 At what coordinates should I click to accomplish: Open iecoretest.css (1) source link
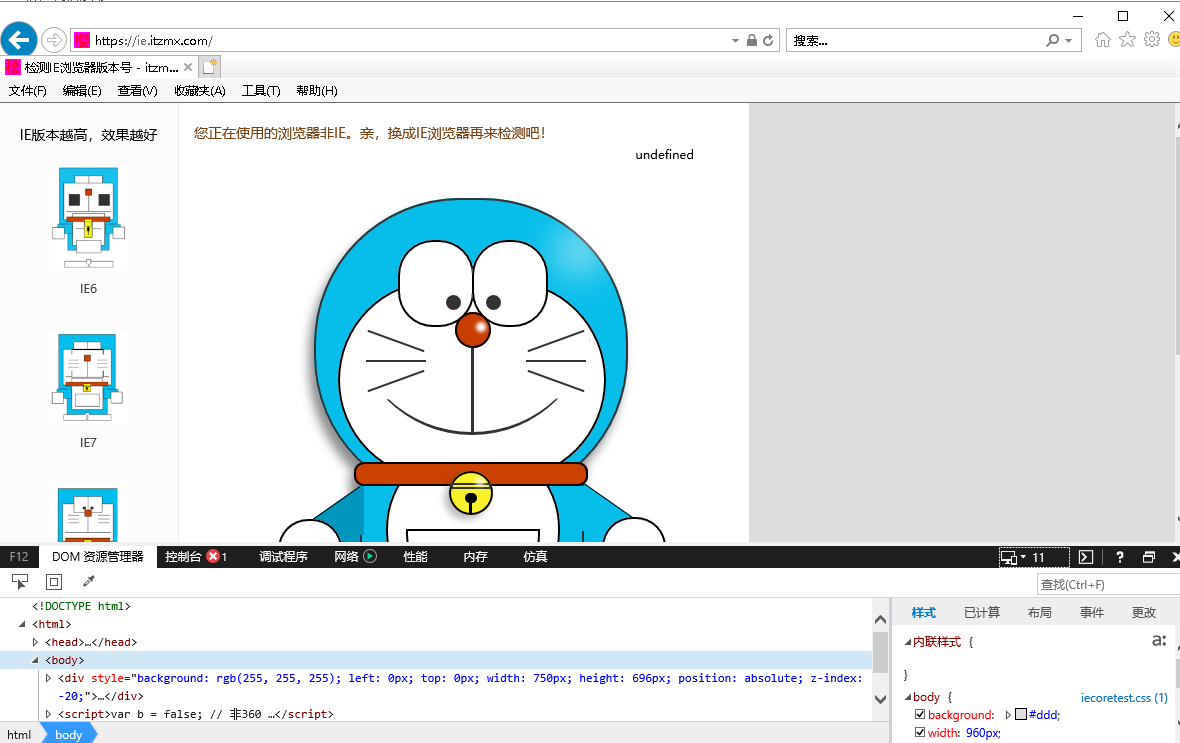point(1124,698)
